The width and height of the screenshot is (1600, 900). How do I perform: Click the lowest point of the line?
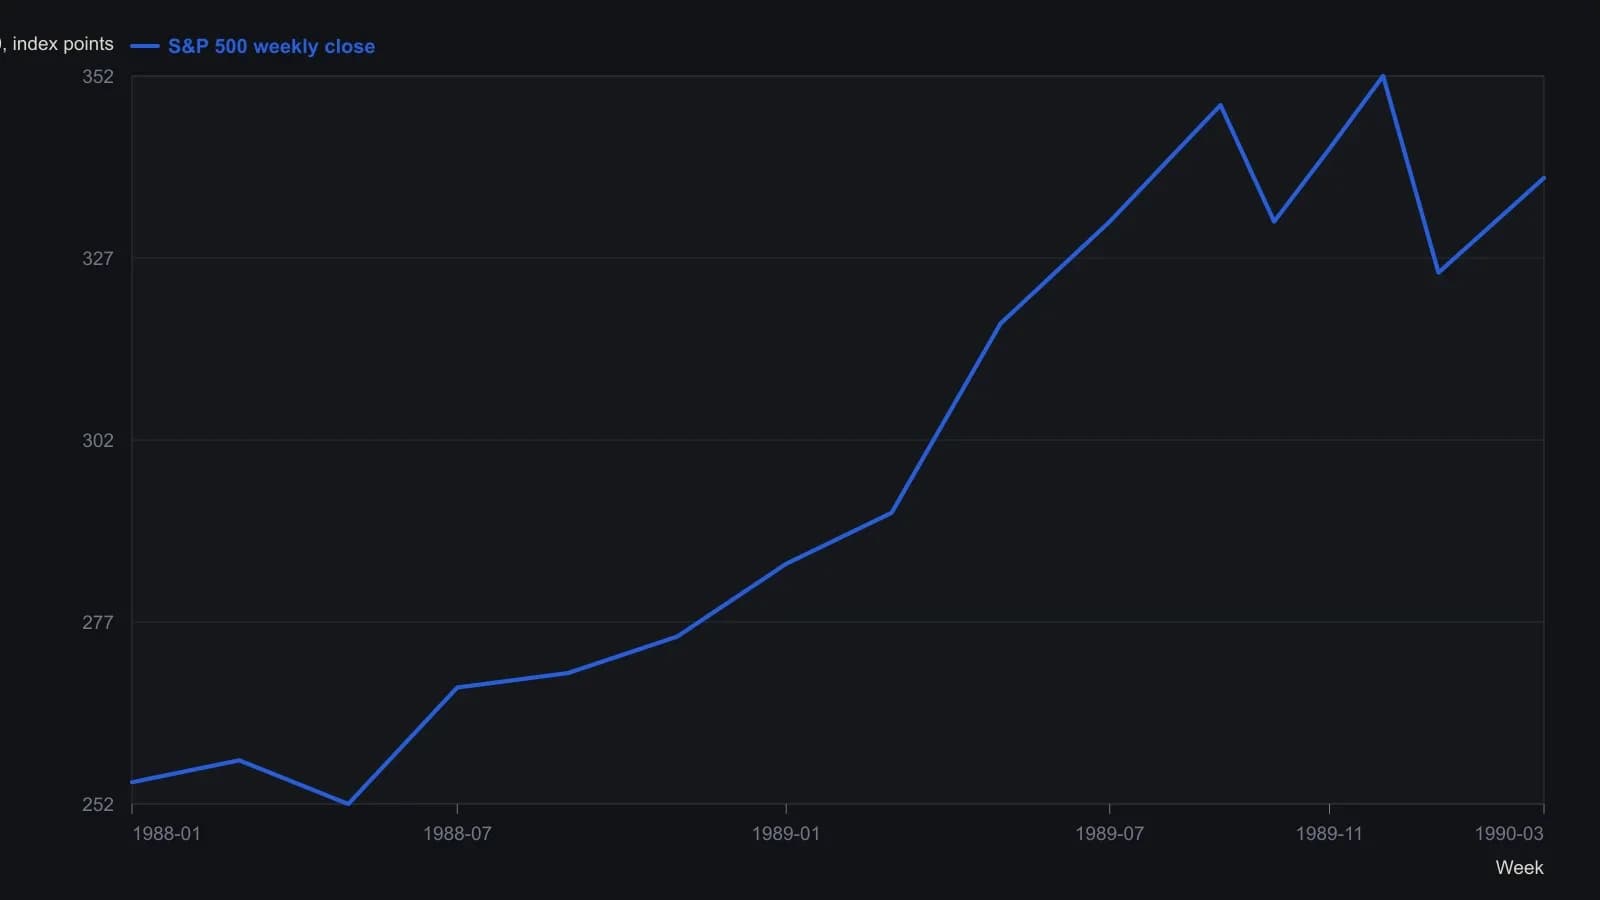(x=348, y=803)
